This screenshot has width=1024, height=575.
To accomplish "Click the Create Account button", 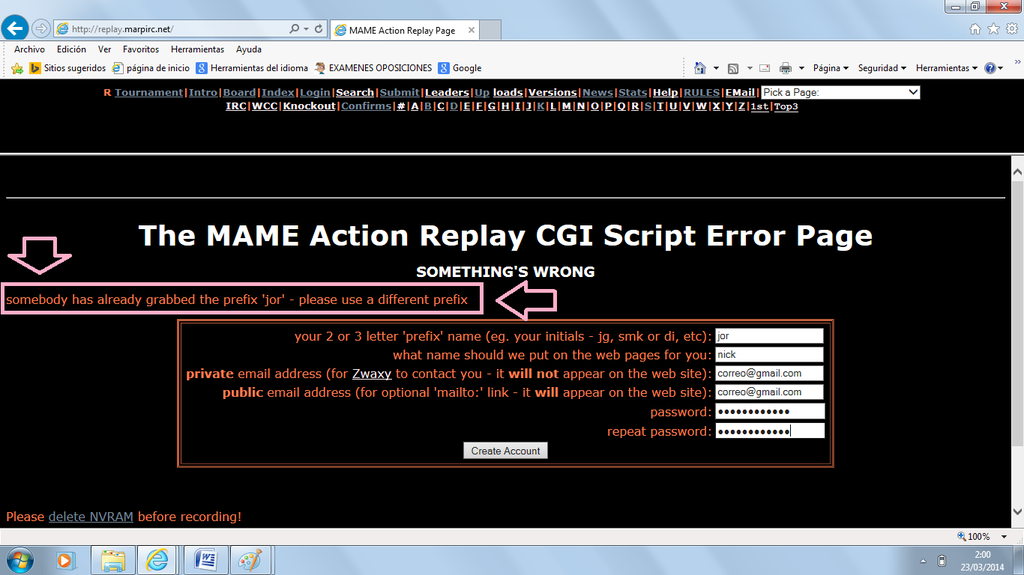I will (x=505, y=451).
